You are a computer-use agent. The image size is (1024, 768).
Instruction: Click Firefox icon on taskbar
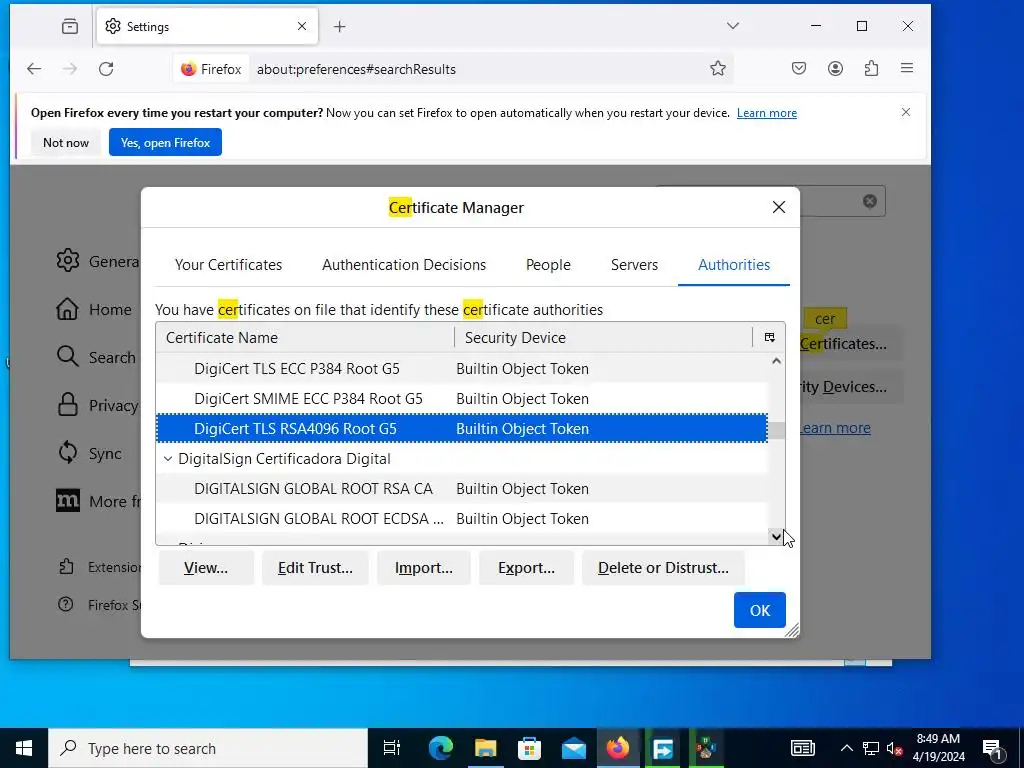tap(618, 748)
